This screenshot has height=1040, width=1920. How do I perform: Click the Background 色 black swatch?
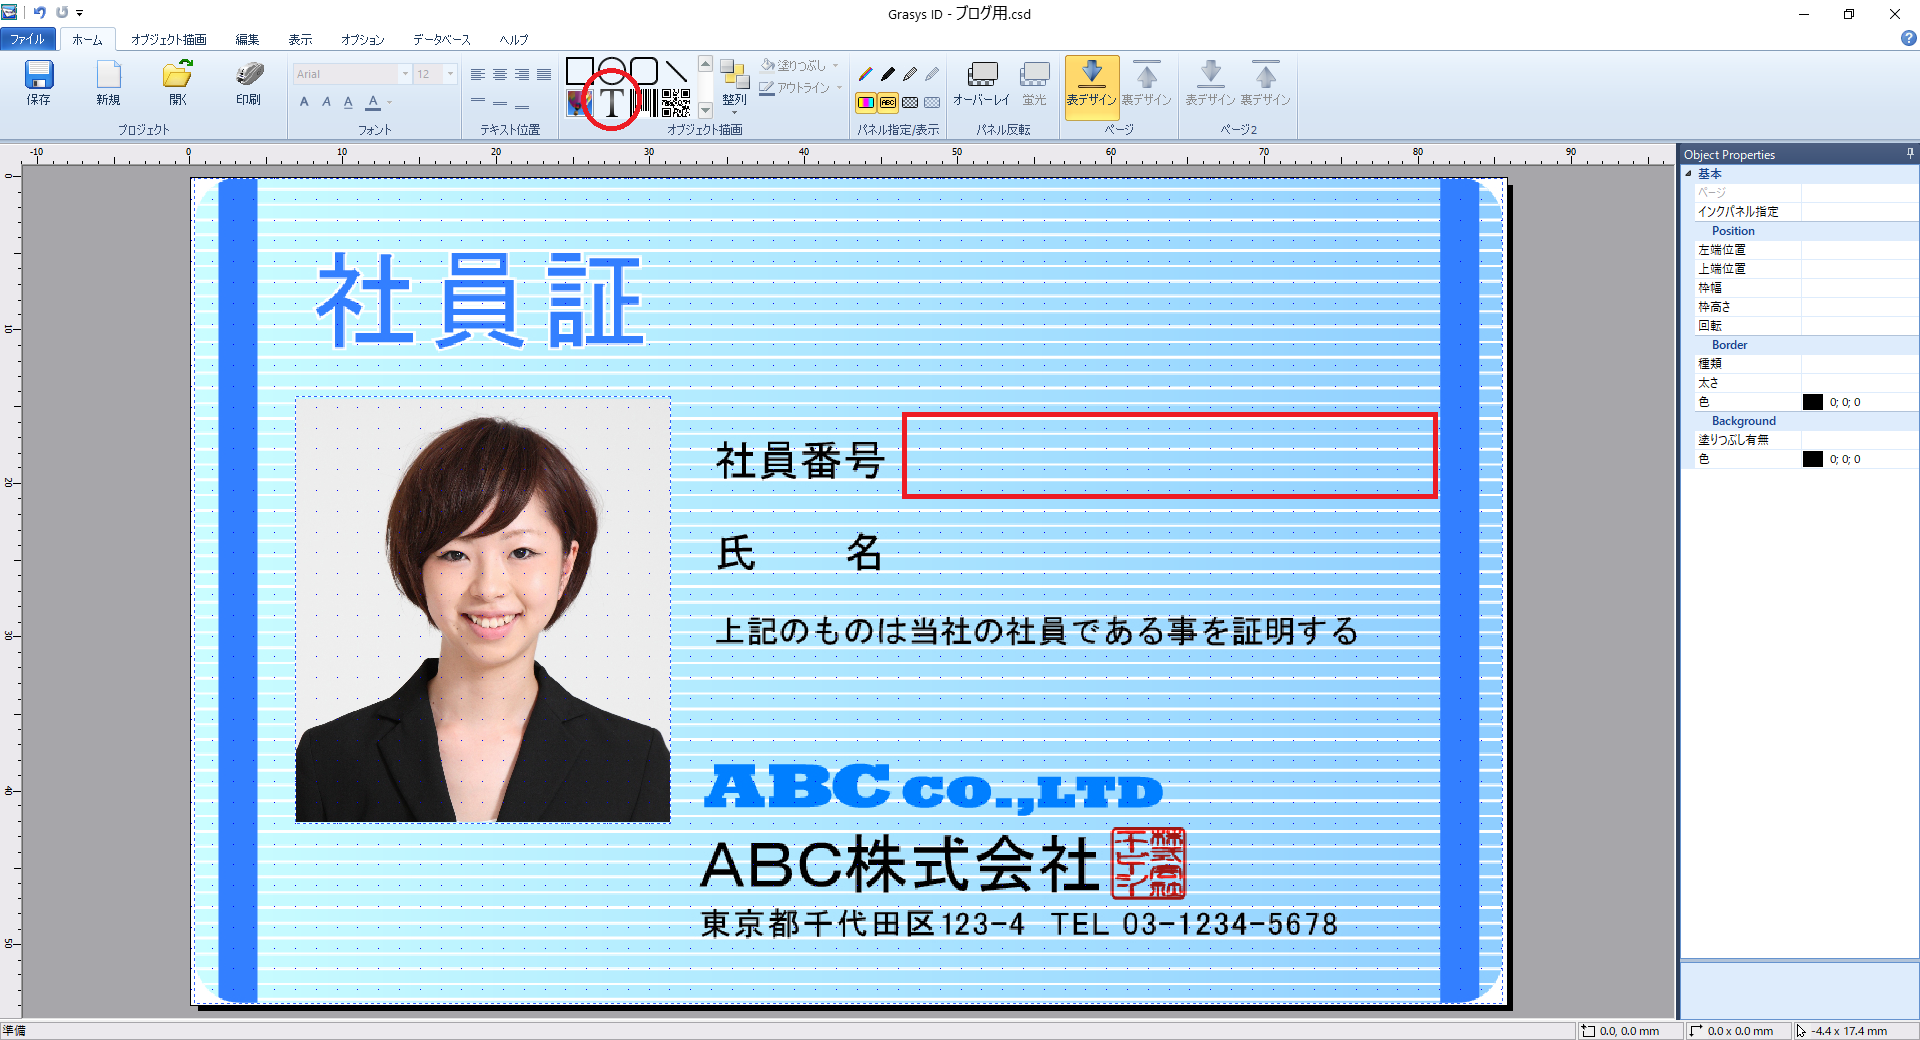click(1813, 459)
